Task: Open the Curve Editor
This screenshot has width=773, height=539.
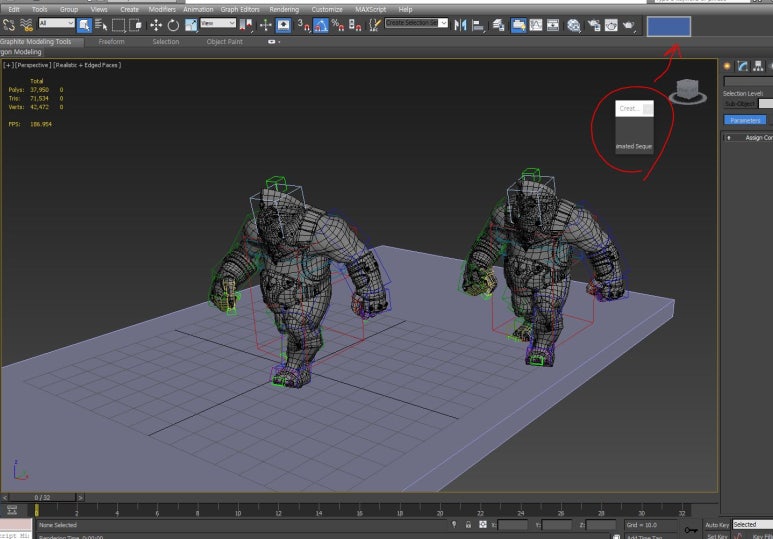Action: coord(536,25)
